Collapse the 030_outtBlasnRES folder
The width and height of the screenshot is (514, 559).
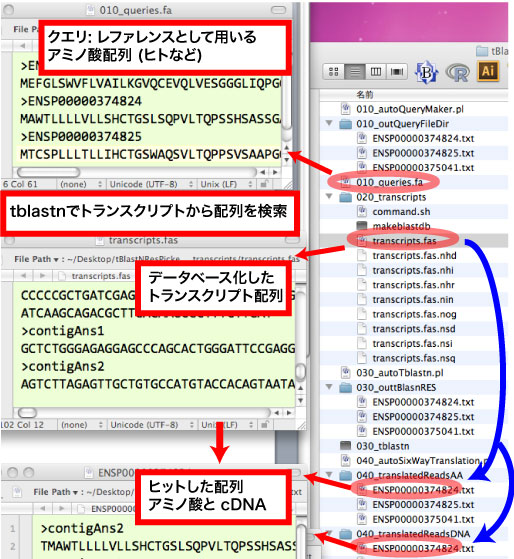point(329,387)
